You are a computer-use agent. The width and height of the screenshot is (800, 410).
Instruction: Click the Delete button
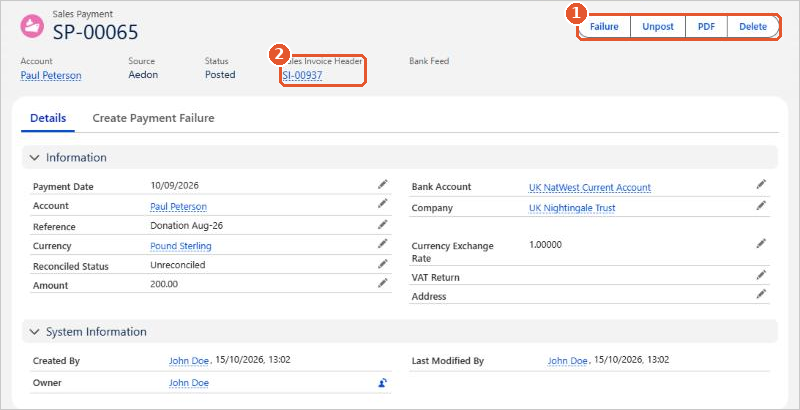pos(753,27)
